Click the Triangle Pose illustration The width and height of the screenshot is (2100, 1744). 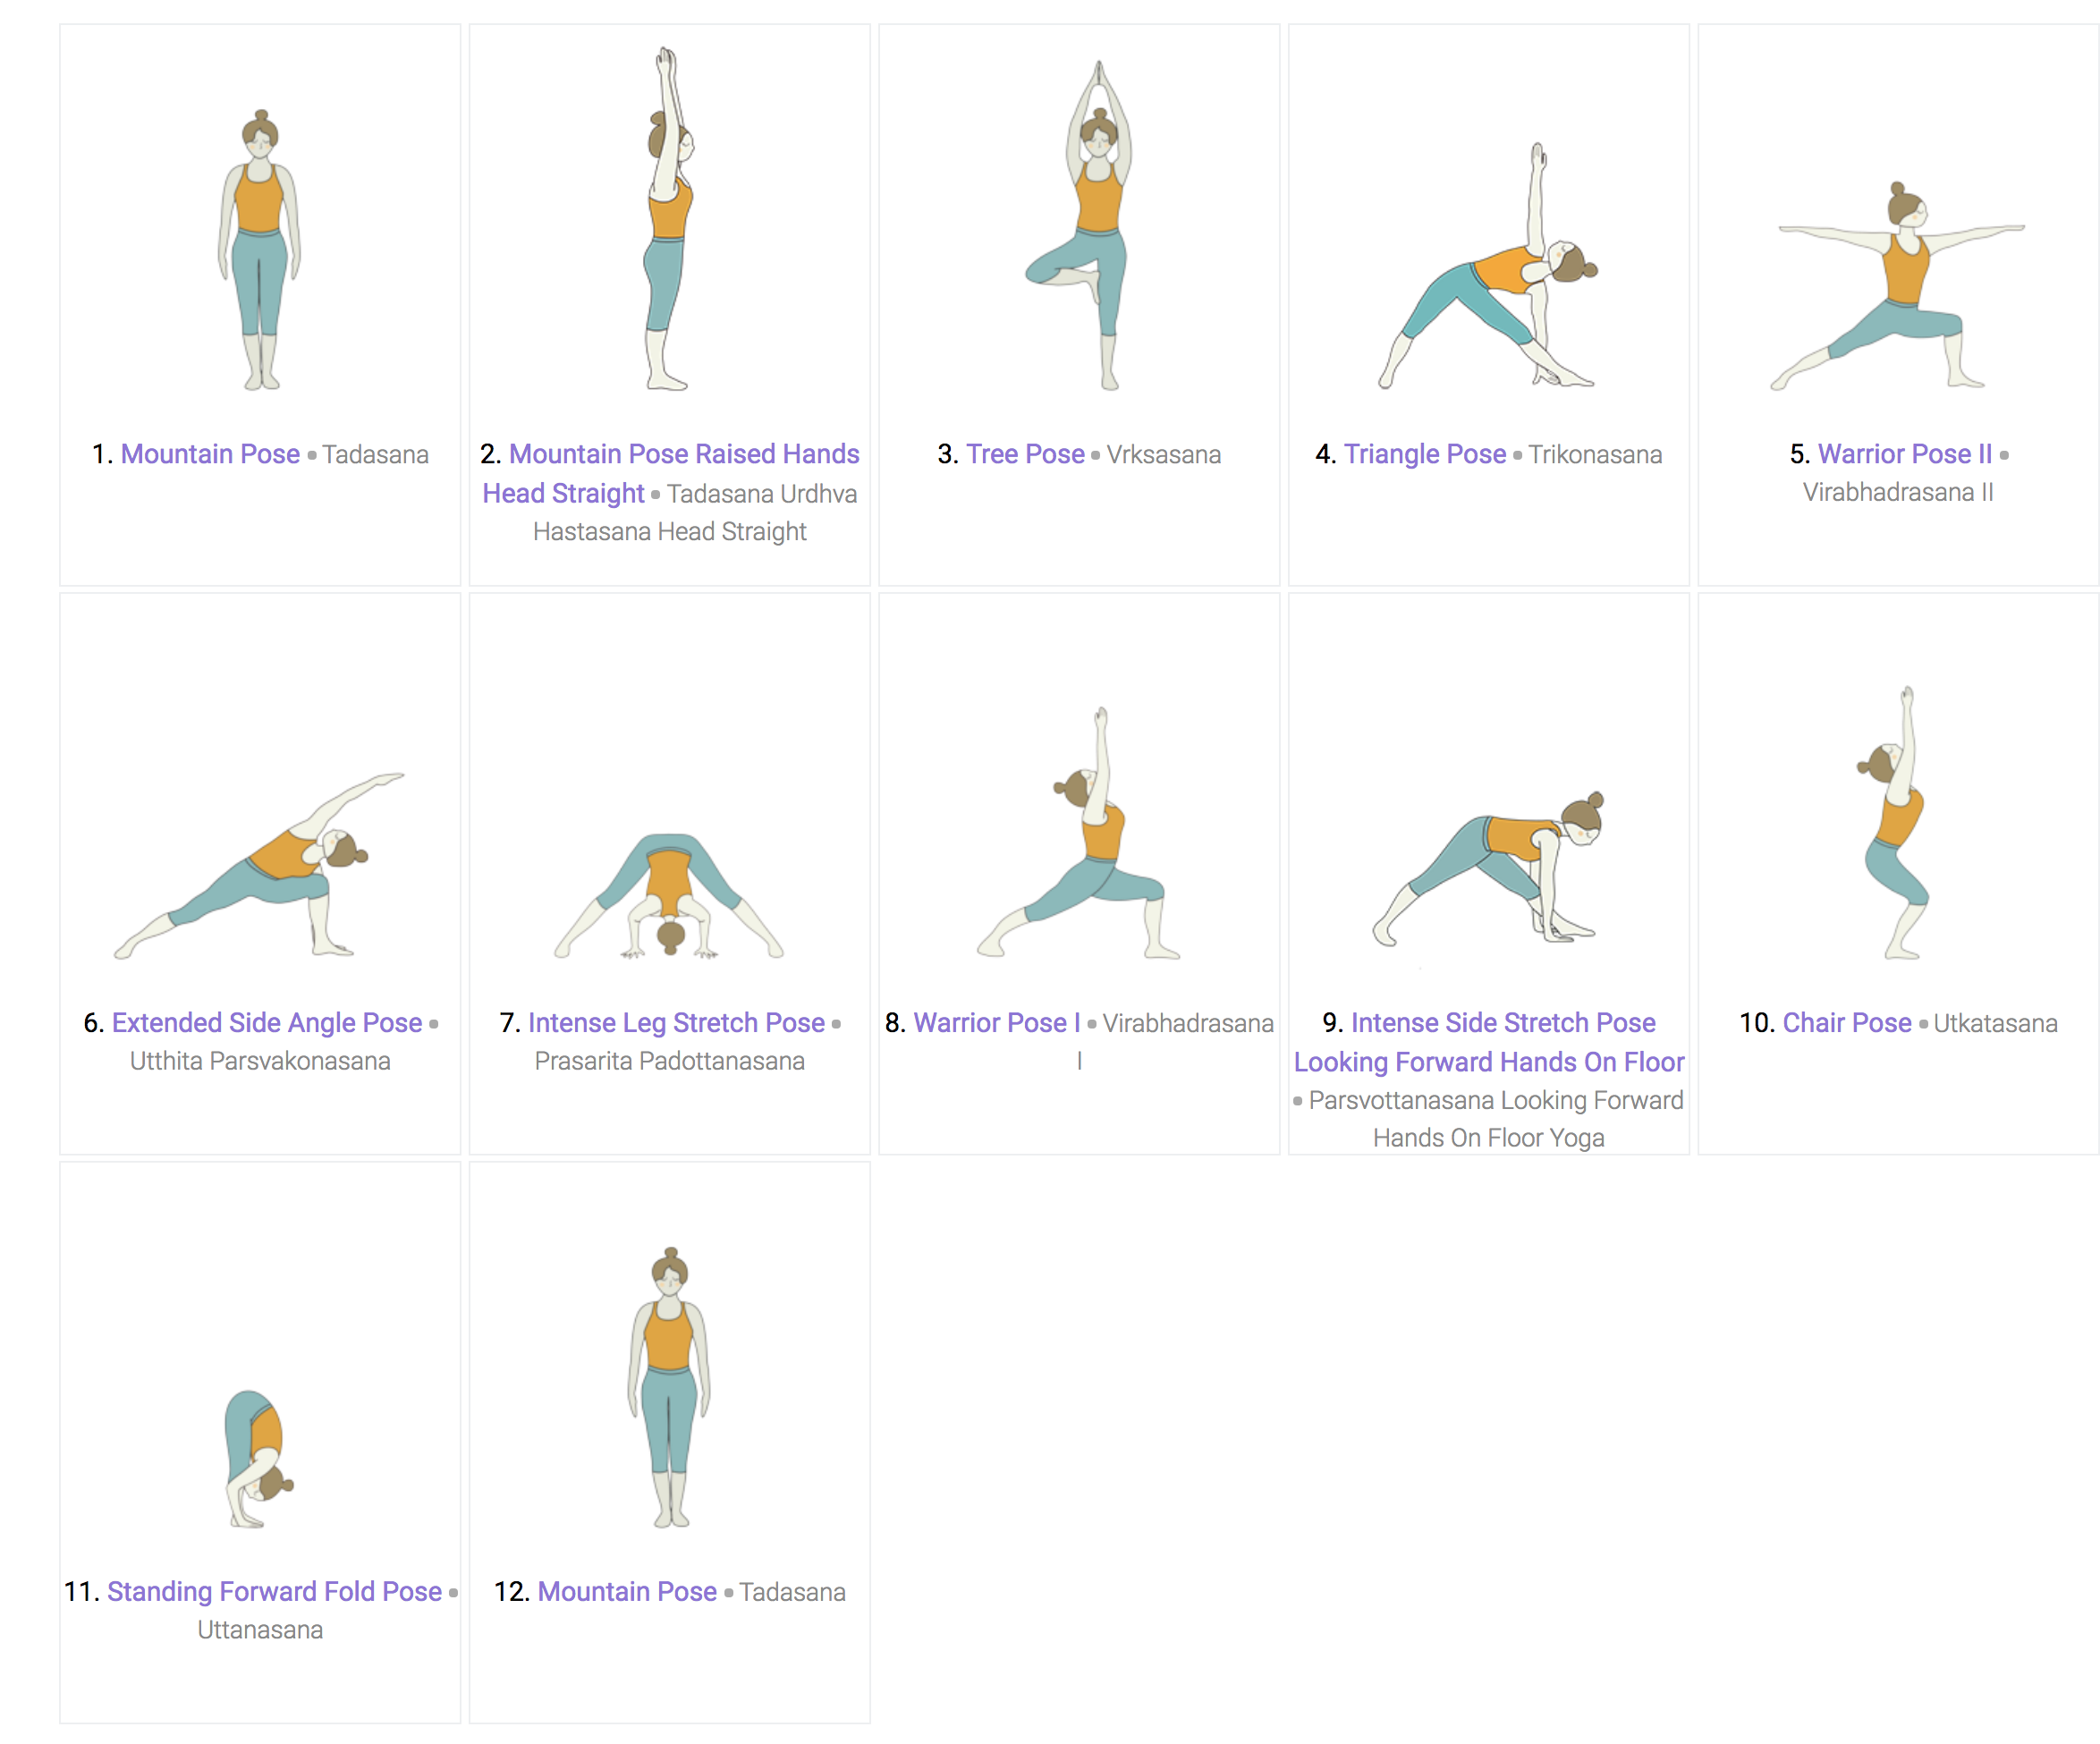pyautogui.click(x=1489, y=266)
